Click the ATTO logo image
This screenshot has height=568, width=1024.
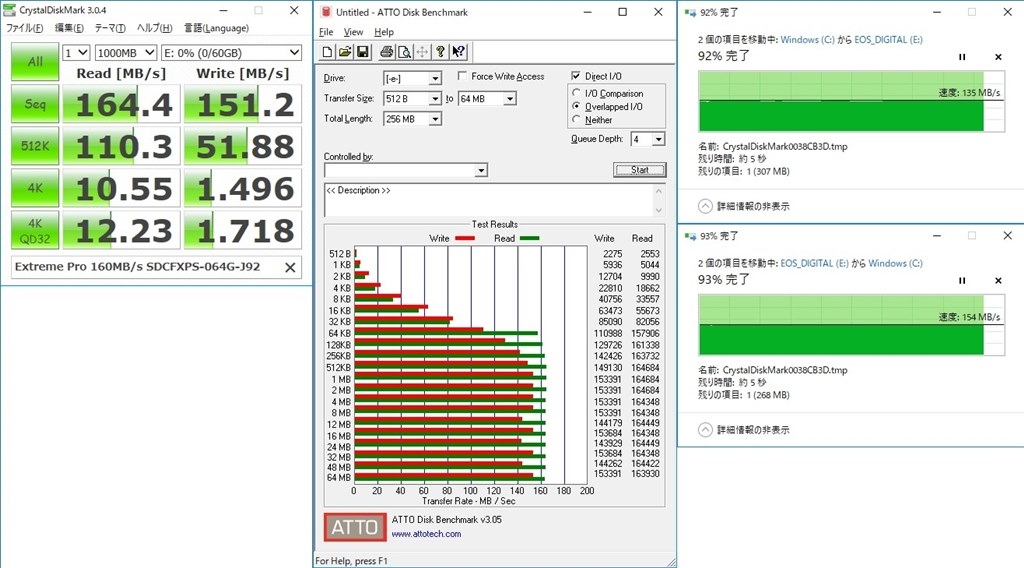pos(355,527)
